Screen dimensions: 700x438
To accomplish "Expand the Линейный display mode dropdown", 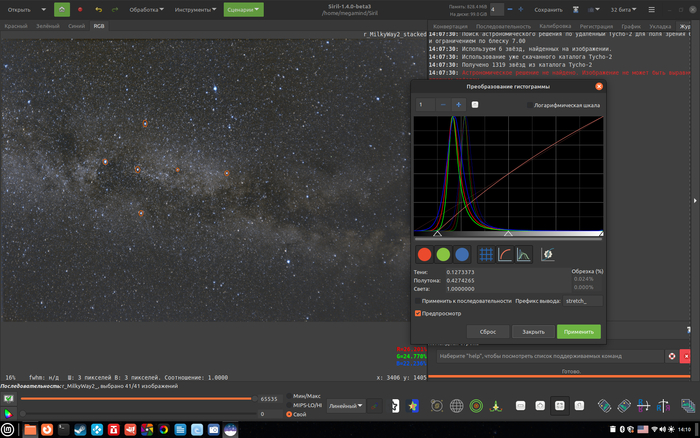I will (346, 405).
